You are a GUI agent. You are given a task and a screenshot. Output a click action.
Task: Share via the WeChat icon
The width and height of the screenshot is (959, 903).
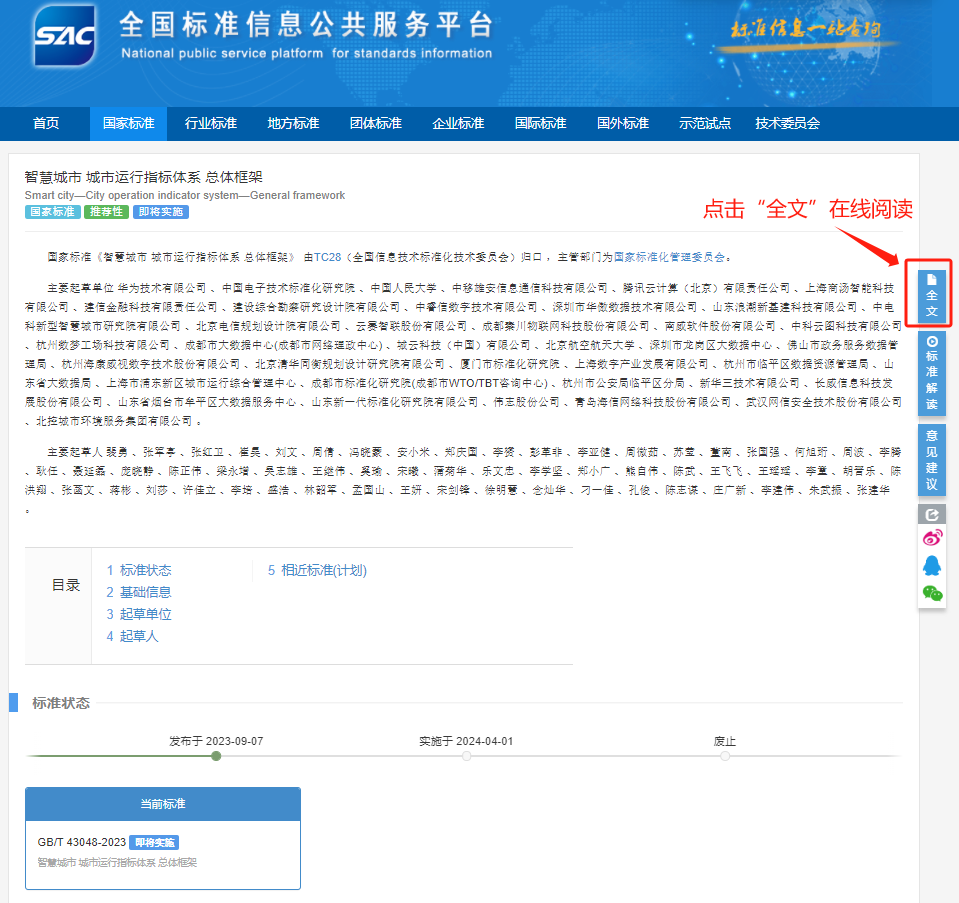point(931,593)
